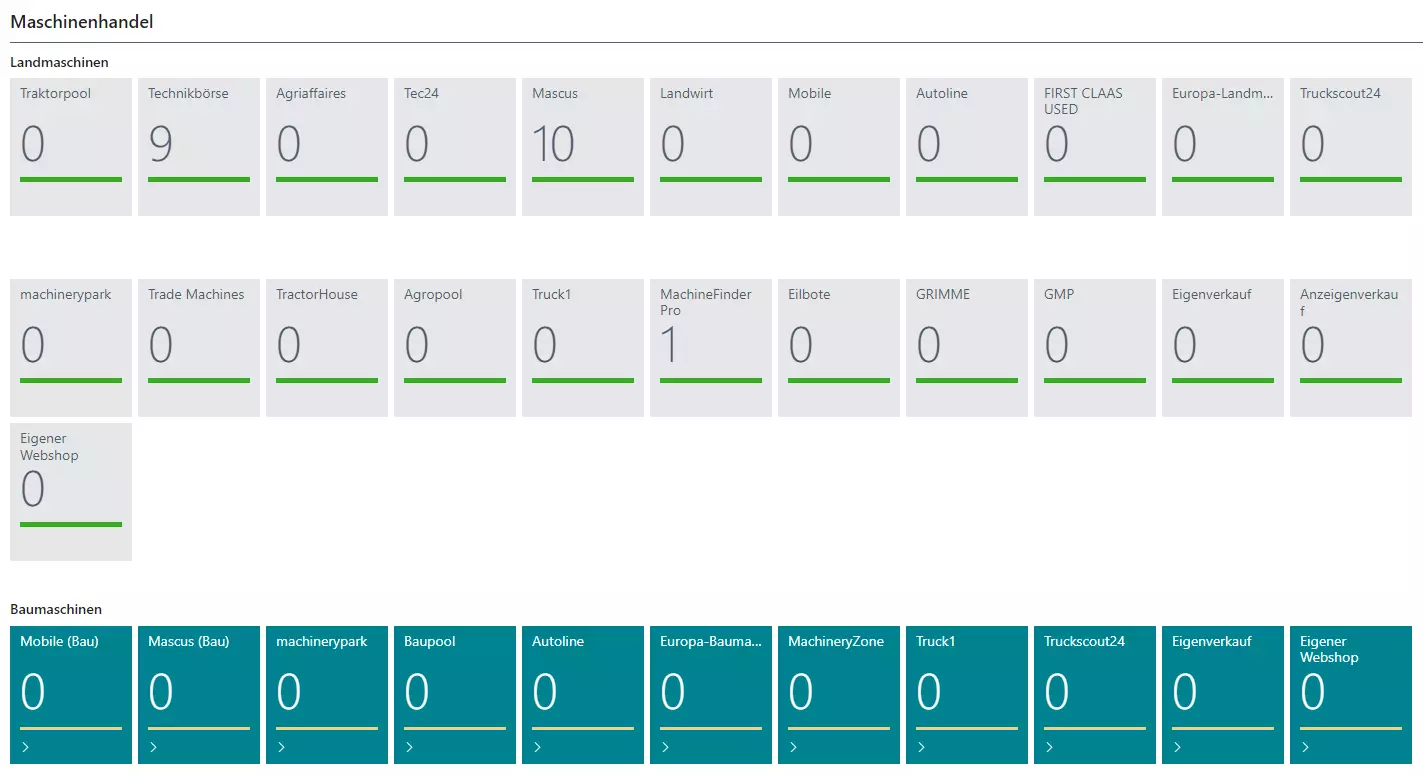
Task: Select the MachineFinder Pro tile
Action: [x=710, y=347]
